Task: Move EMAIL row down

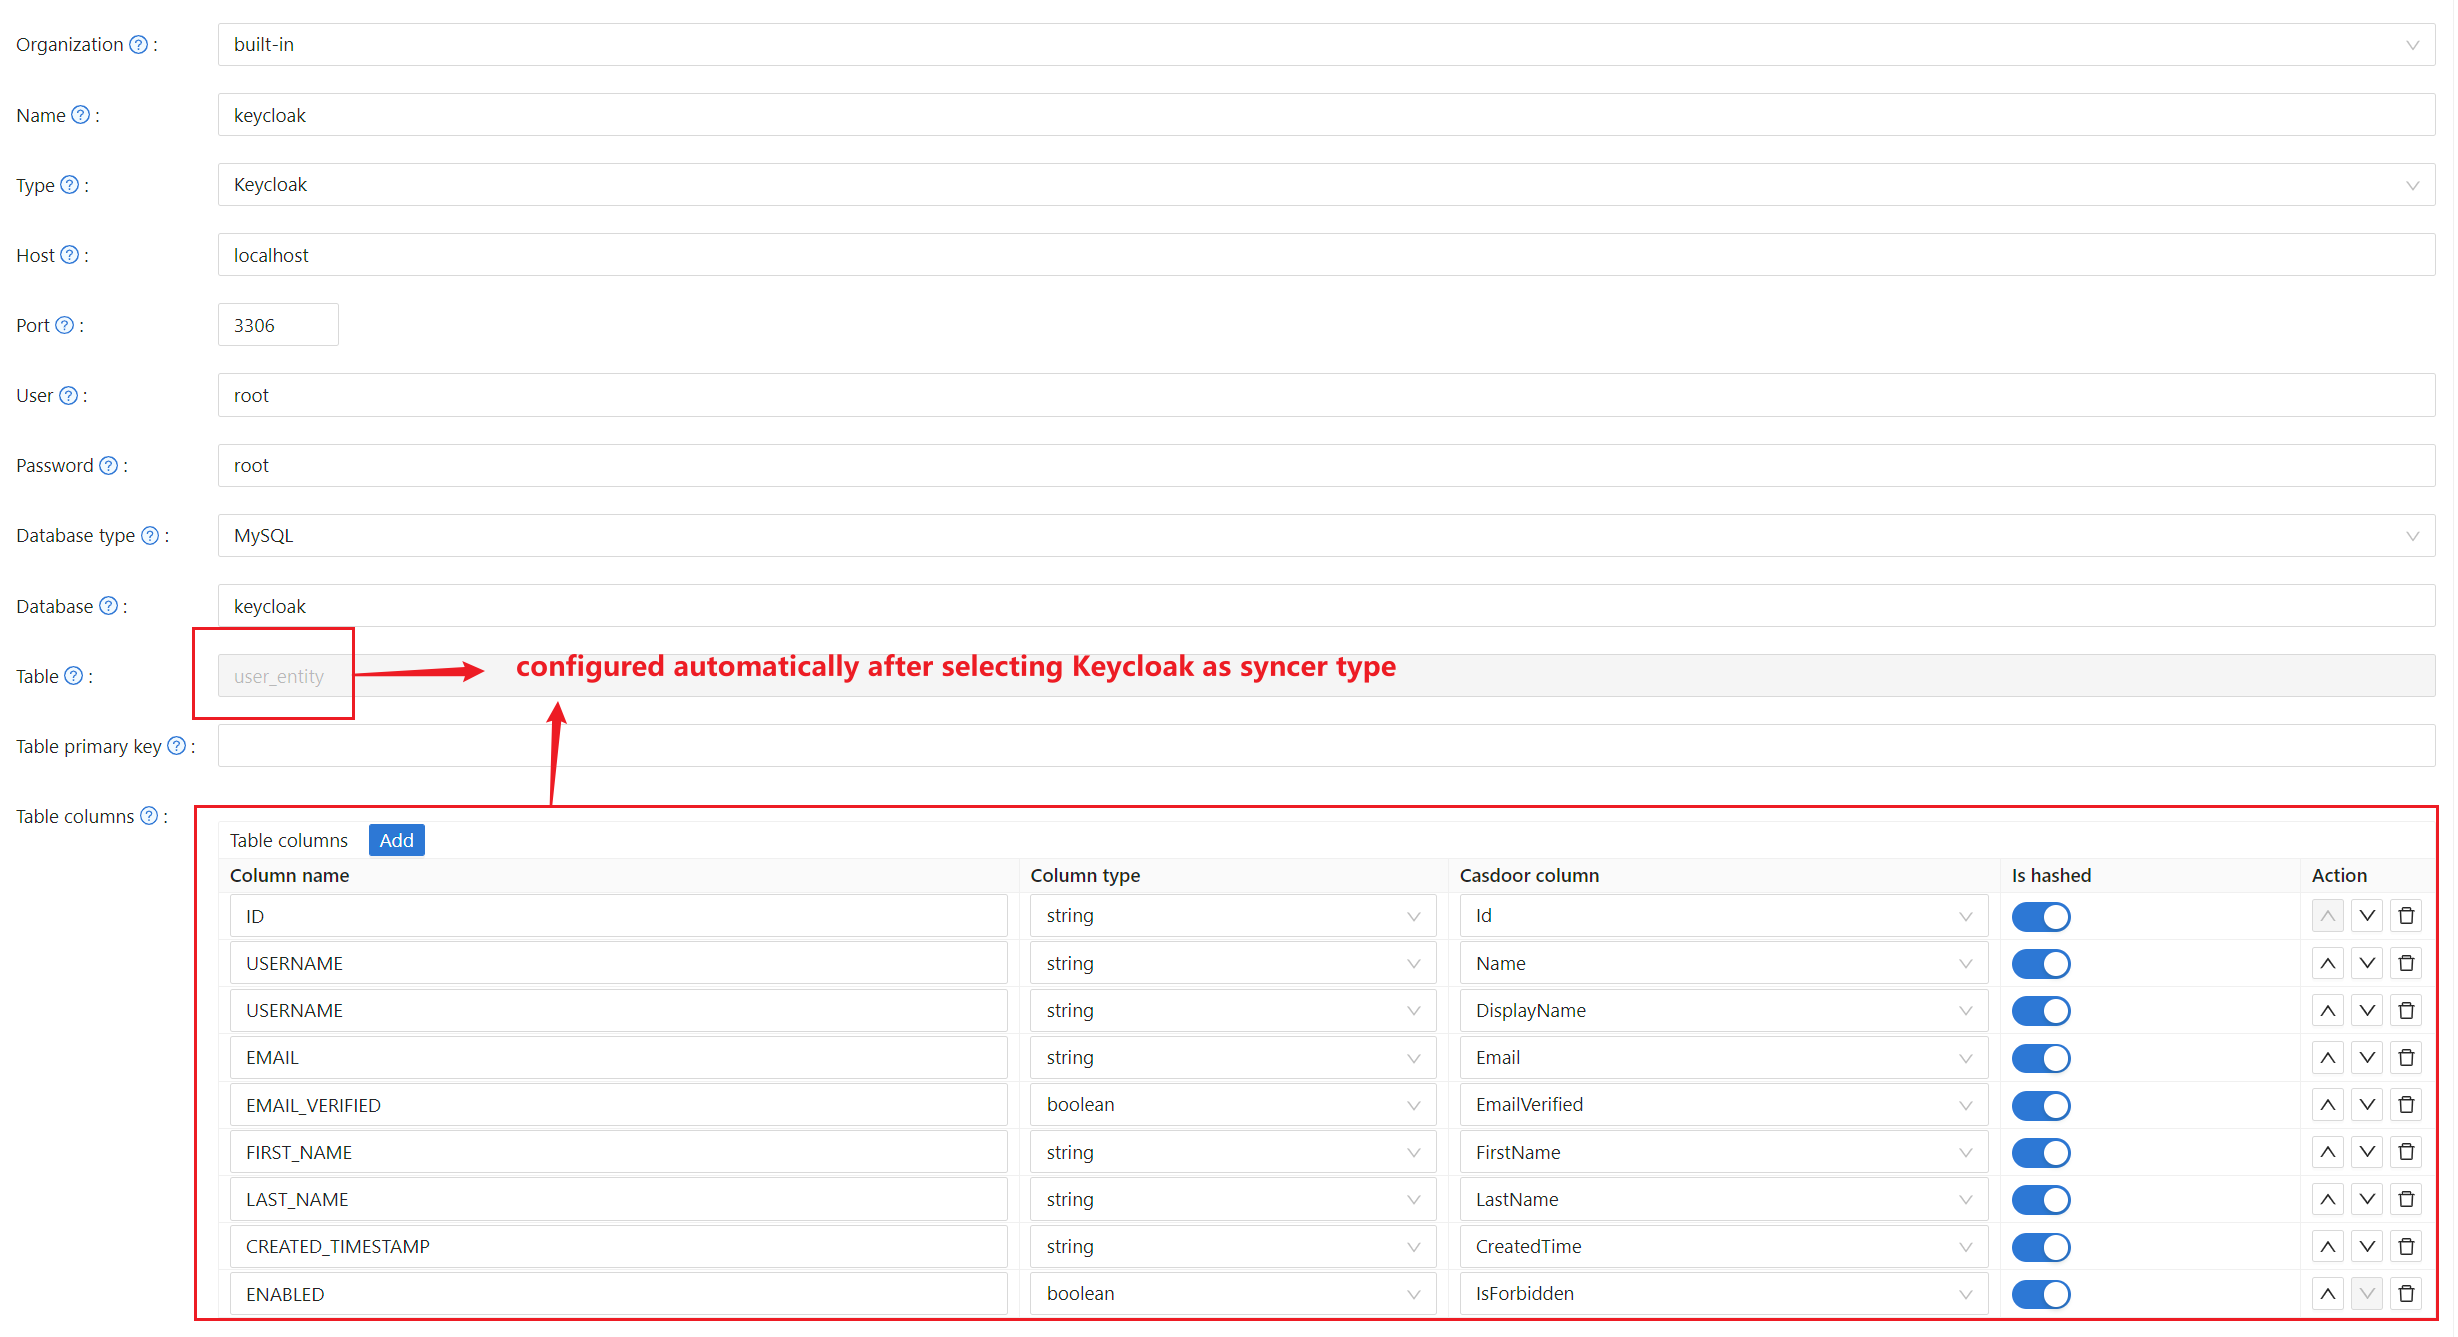Action: click(2367, 1058)
